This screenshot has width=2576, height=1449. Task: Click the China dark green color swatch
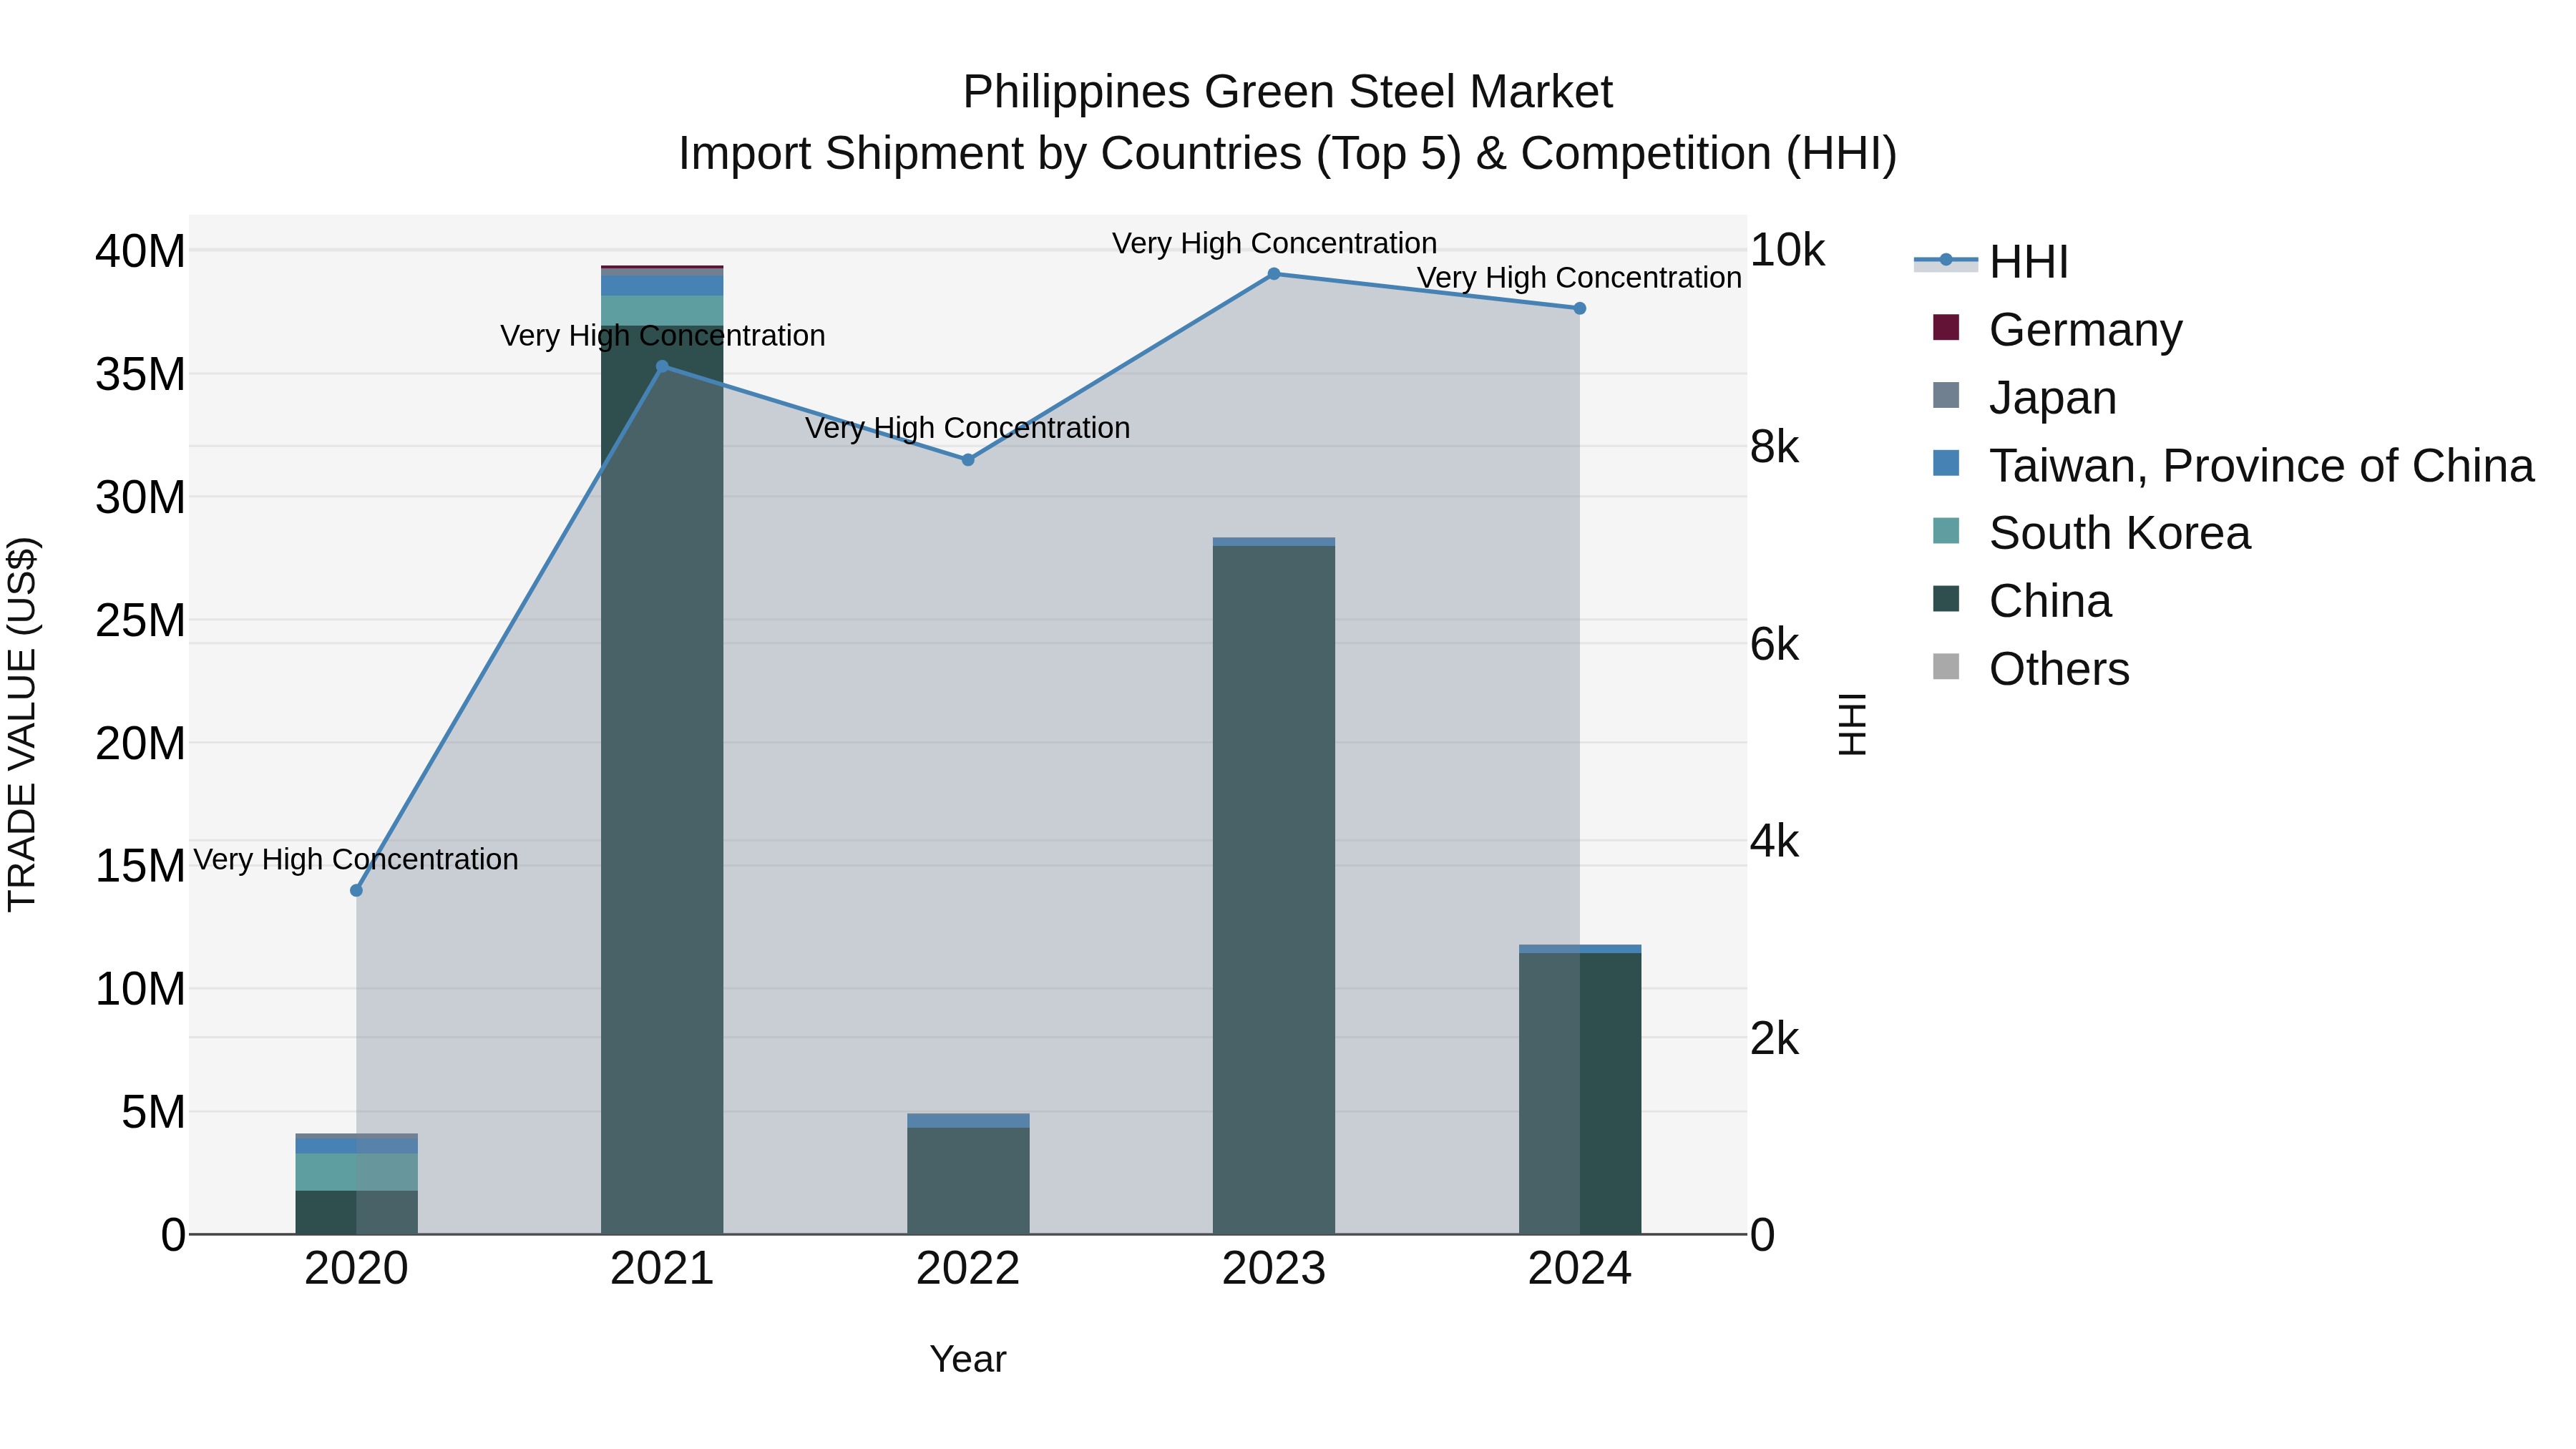click(1946, 599)
